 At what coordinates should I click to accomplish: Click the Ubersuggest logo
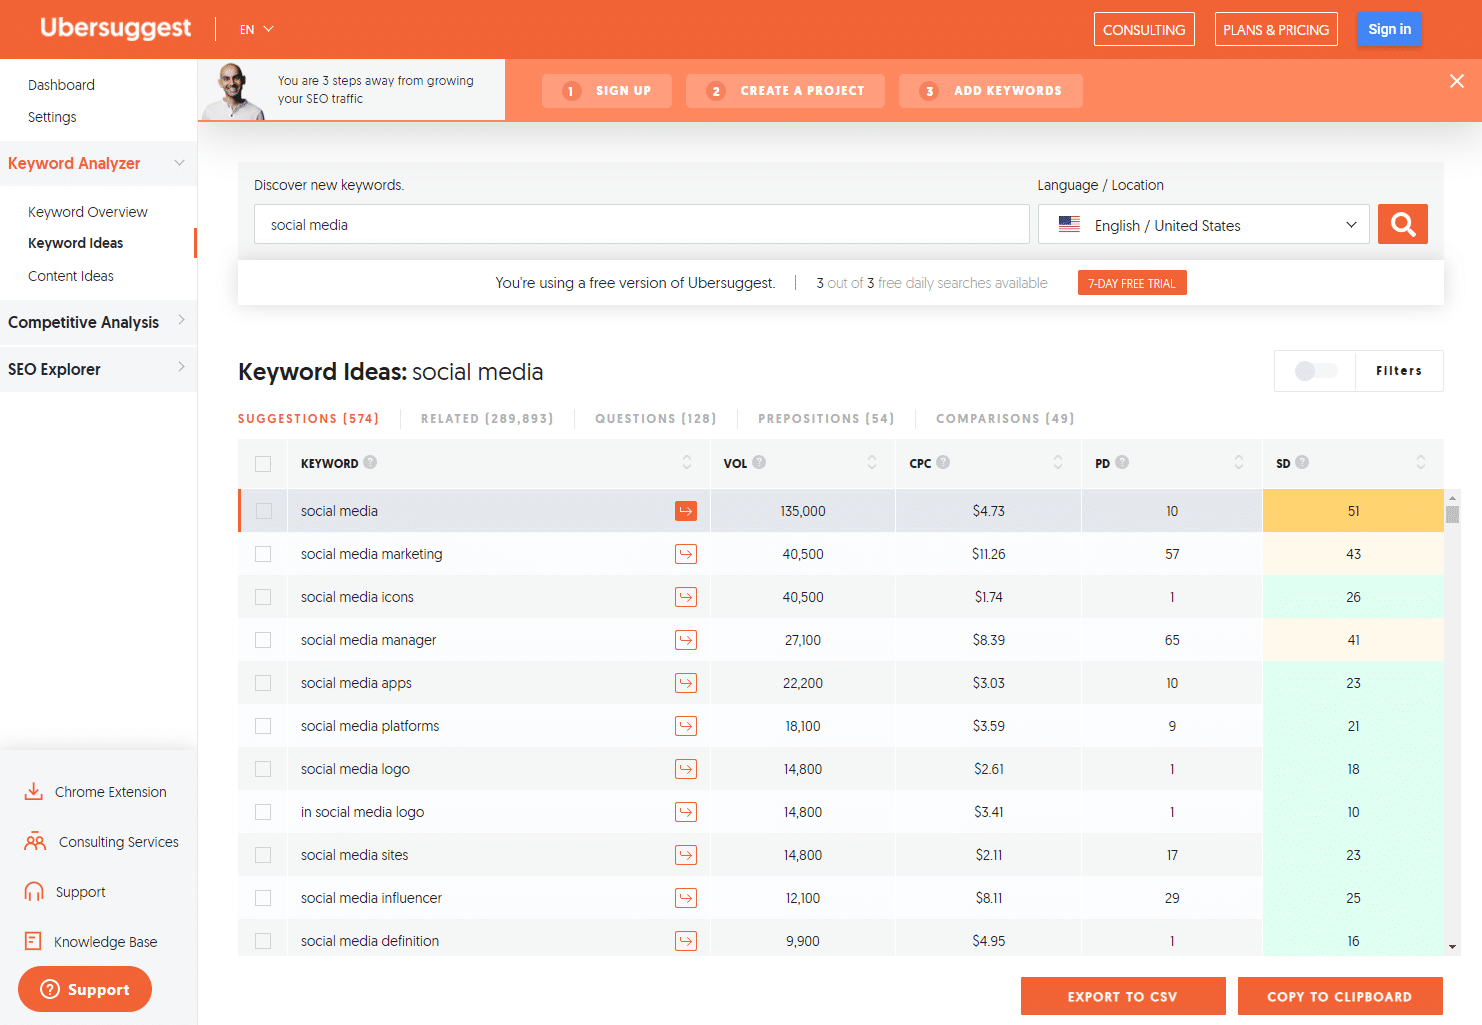(x=115, y=28)
